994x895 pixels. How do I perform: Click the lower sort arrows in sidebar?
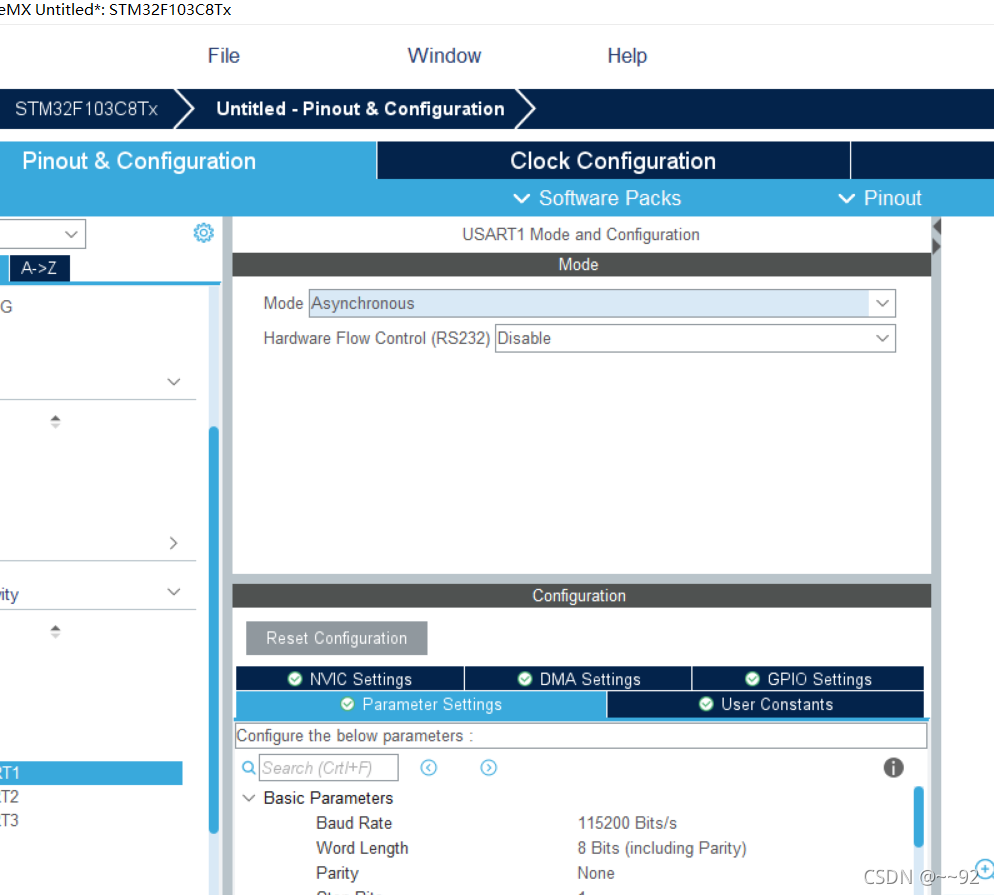55,631
